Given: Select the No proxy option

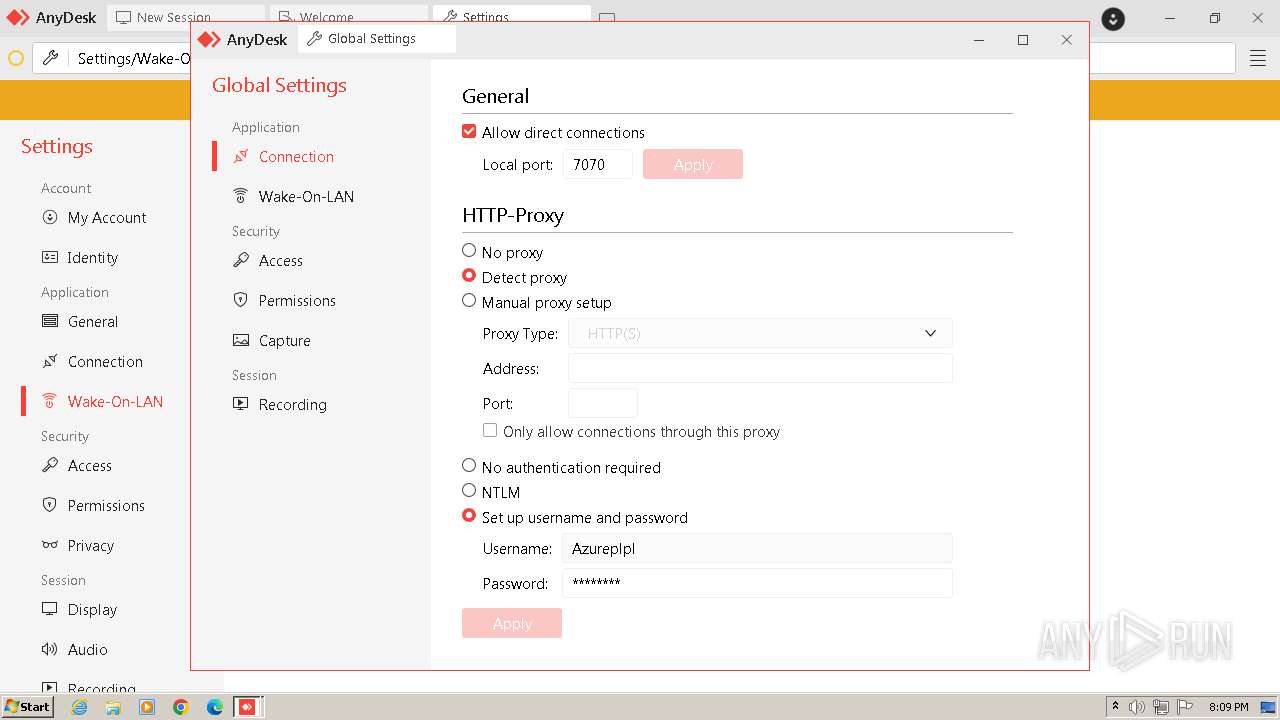Looking at the screenshot, I should coord(469,250).
